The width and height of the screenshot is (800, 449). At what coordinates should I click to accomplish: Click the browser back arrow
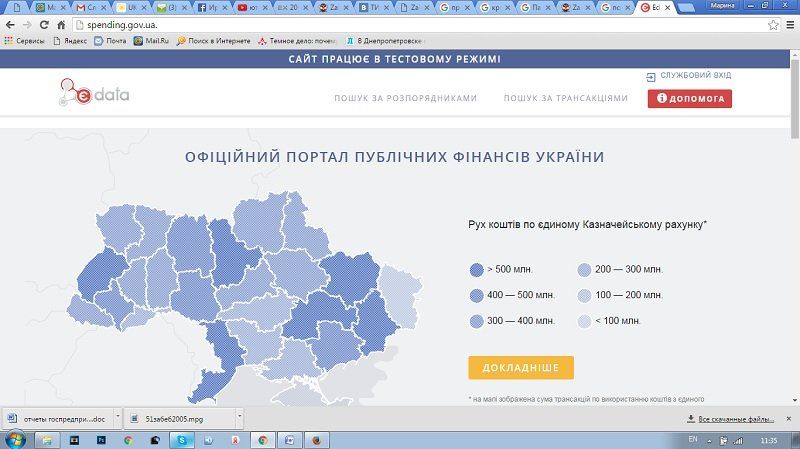(x=9, y=25)
